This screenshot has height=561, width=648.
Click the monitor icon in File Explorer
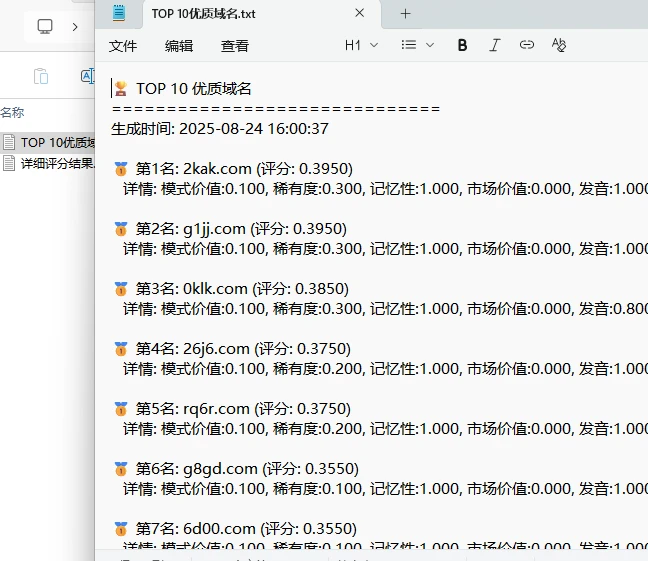tap(45, 26)
